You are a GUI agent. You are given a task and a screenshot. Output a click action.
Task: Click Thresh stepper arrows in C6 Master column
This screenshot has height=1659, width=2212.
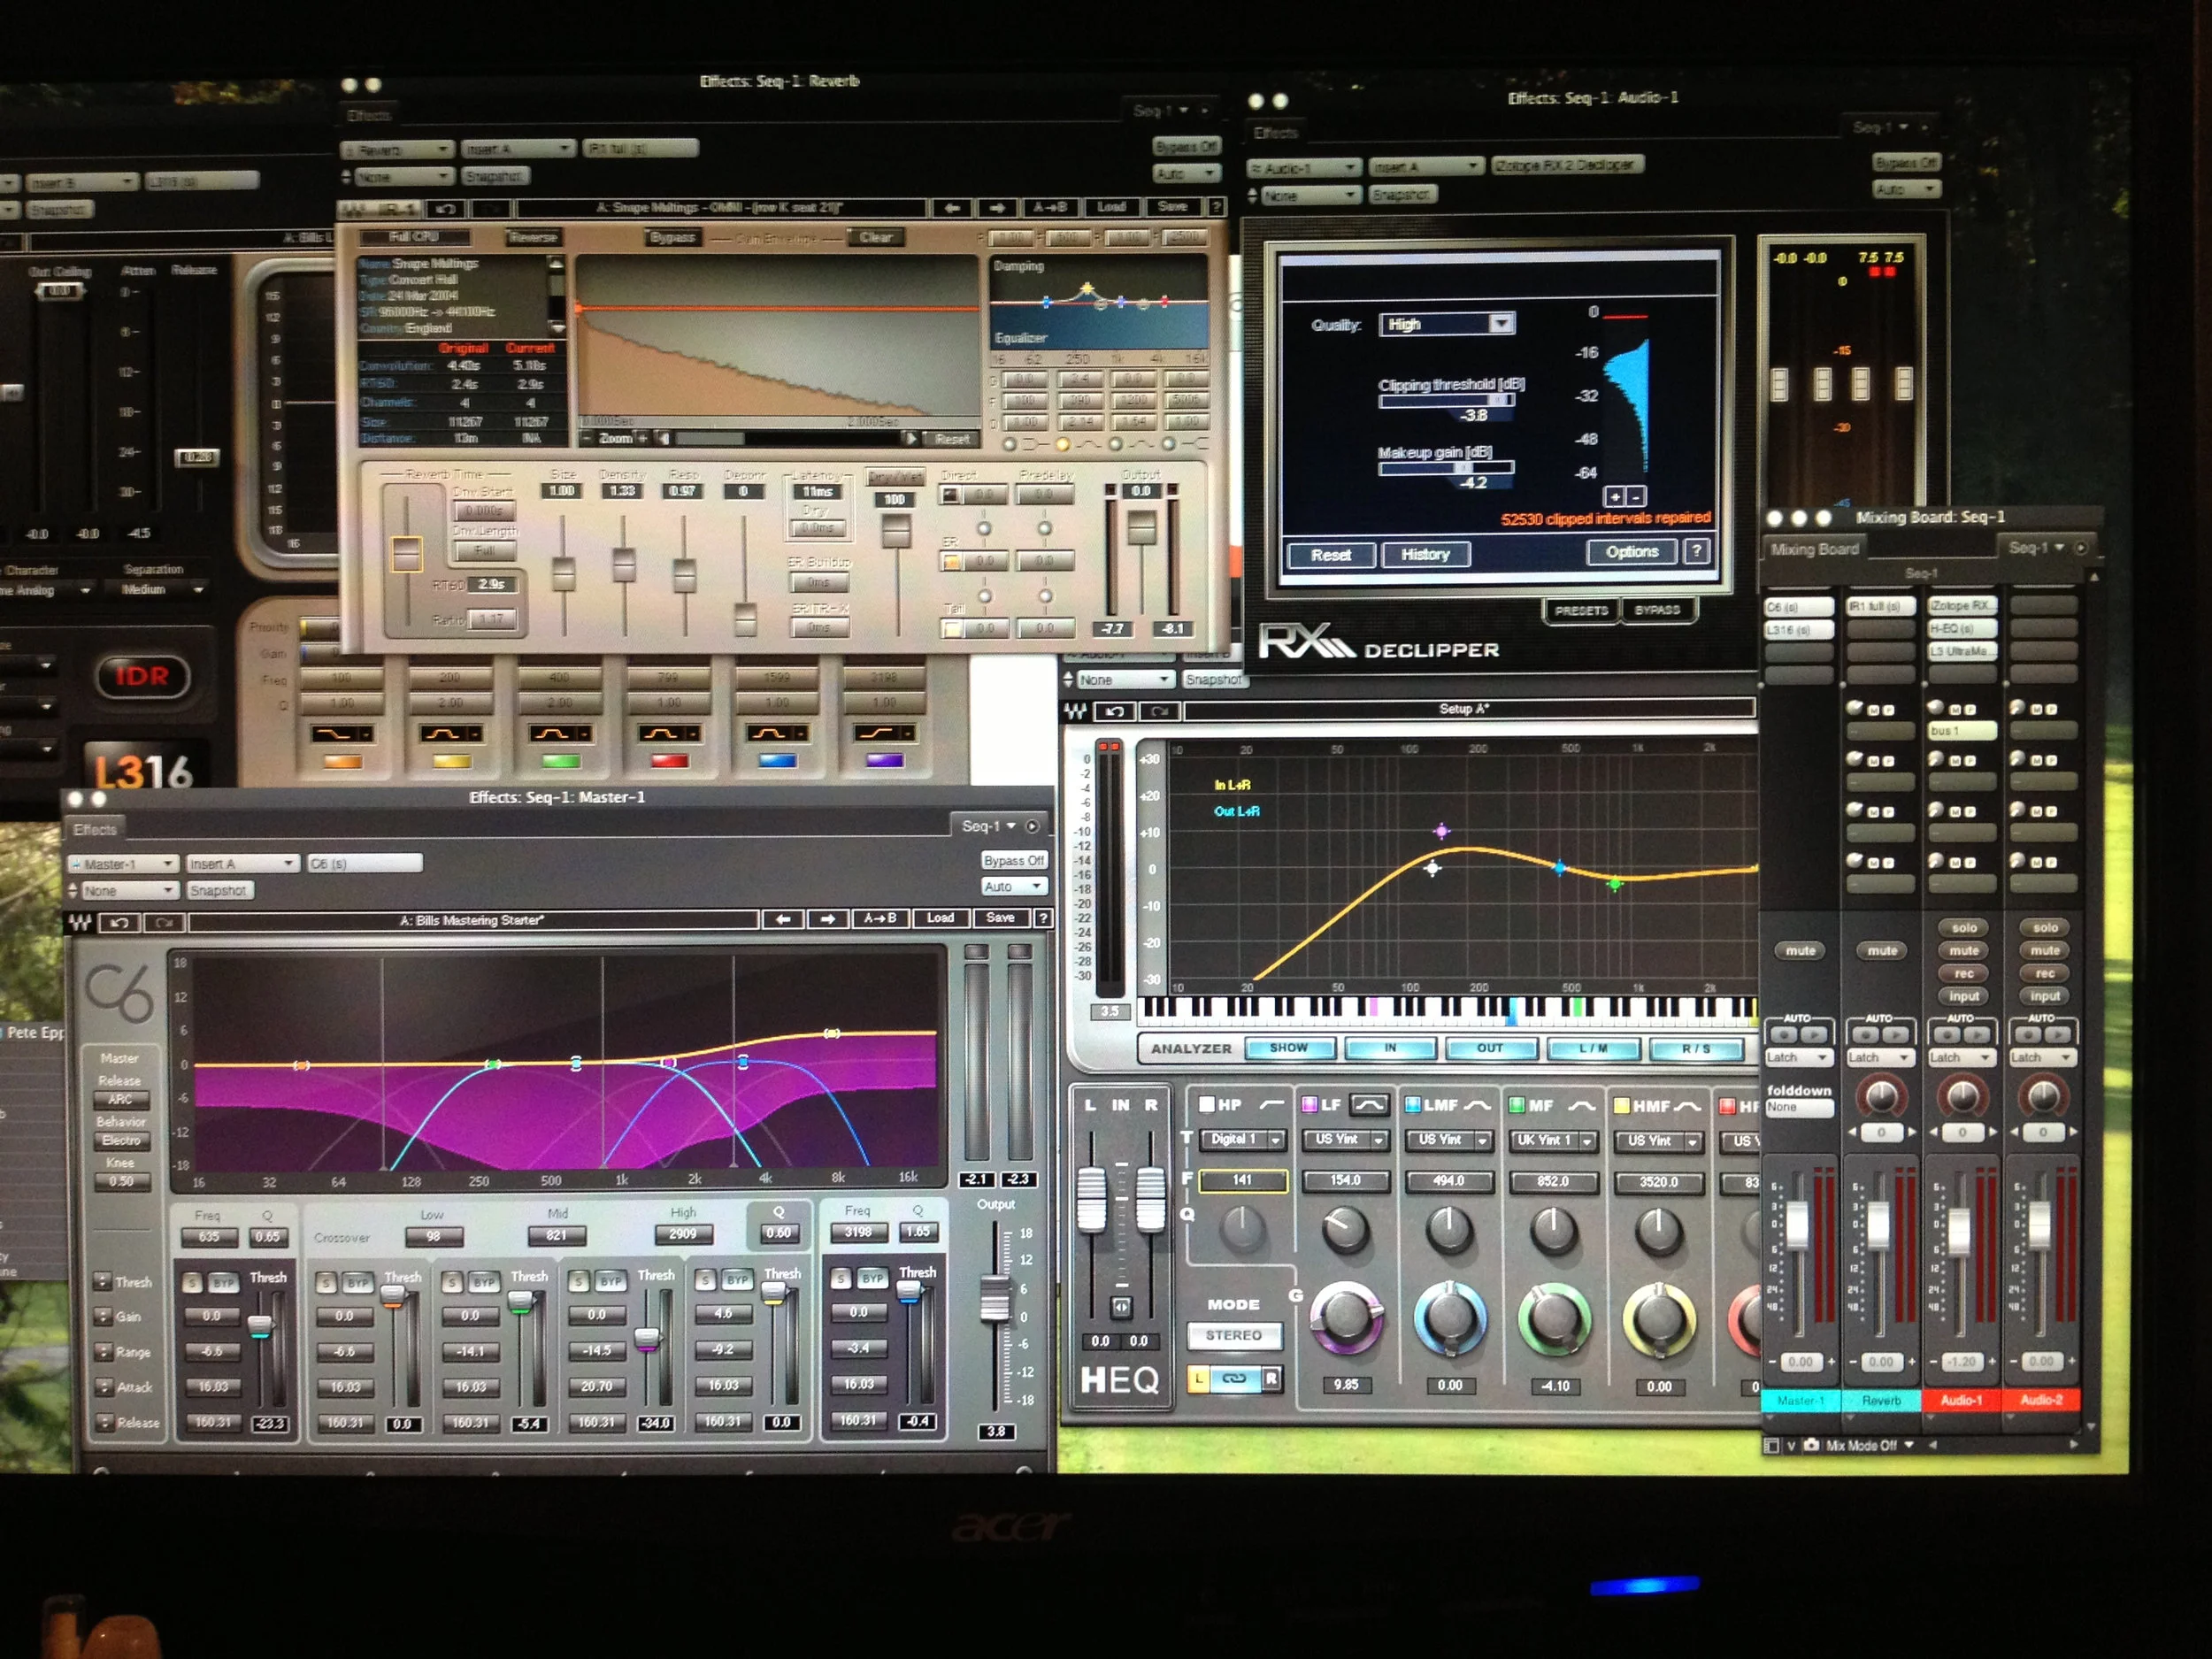click(x=103, y=1282)
